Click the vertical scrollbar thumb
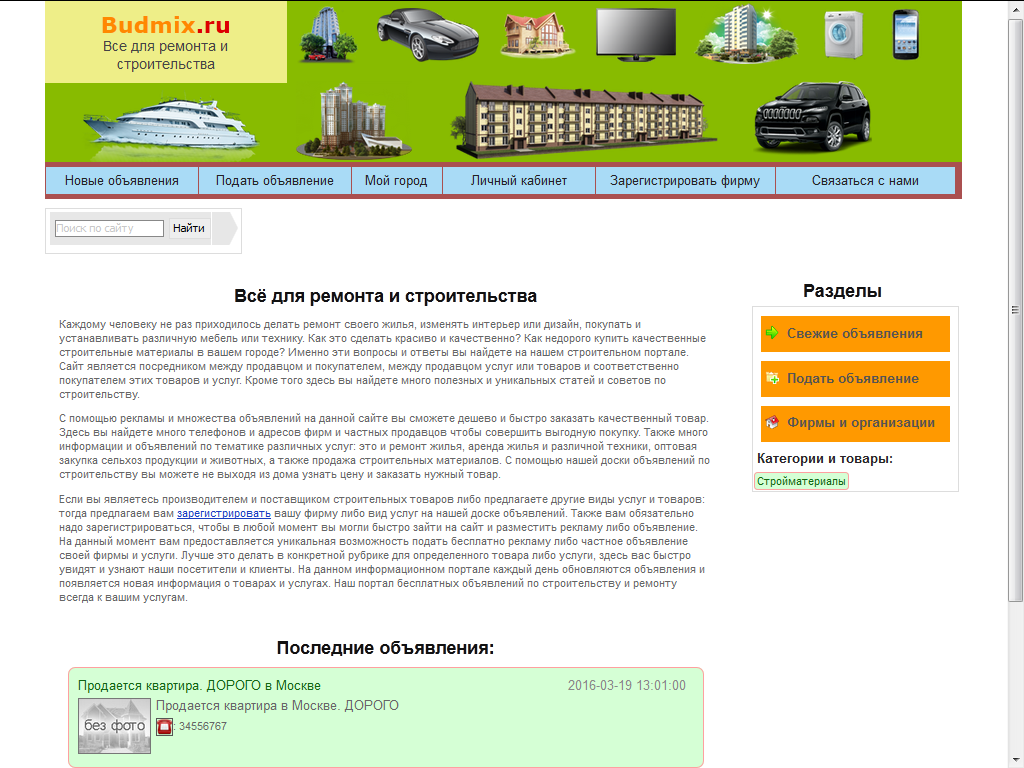 coord(1016,310)
